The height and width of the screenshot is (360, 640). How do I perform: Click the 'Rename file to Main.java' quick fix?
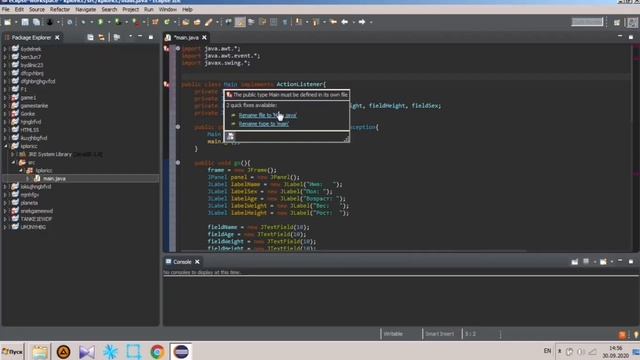[x=268, y=115]
